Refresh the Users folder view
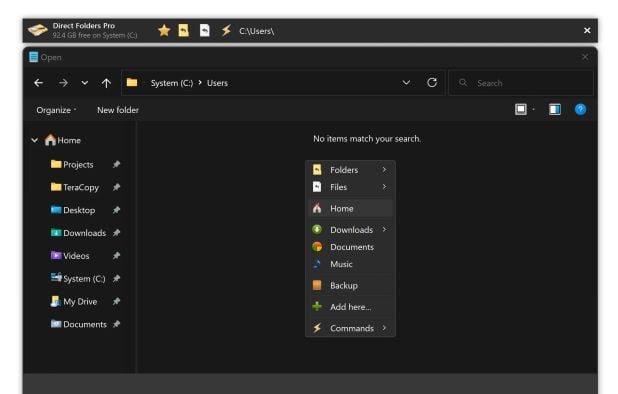The width and height of the screenshot is (618, 394). [x=432, y=82]
